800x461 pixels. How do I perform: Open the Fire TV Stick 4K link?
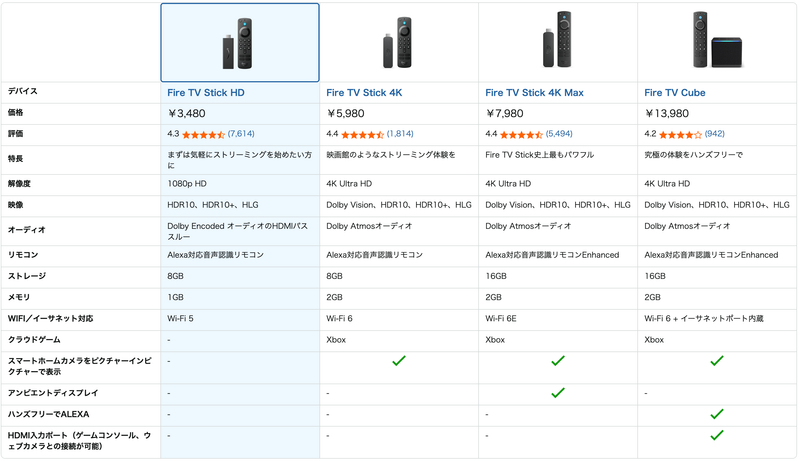point(366,92)
